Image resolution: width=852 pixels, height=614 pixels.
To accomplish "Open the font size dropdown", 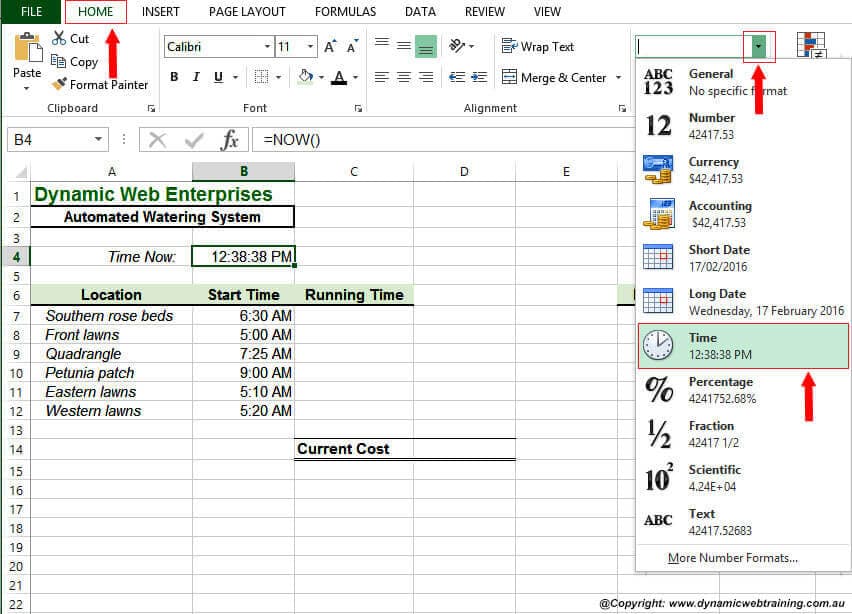I will [310, 46].
